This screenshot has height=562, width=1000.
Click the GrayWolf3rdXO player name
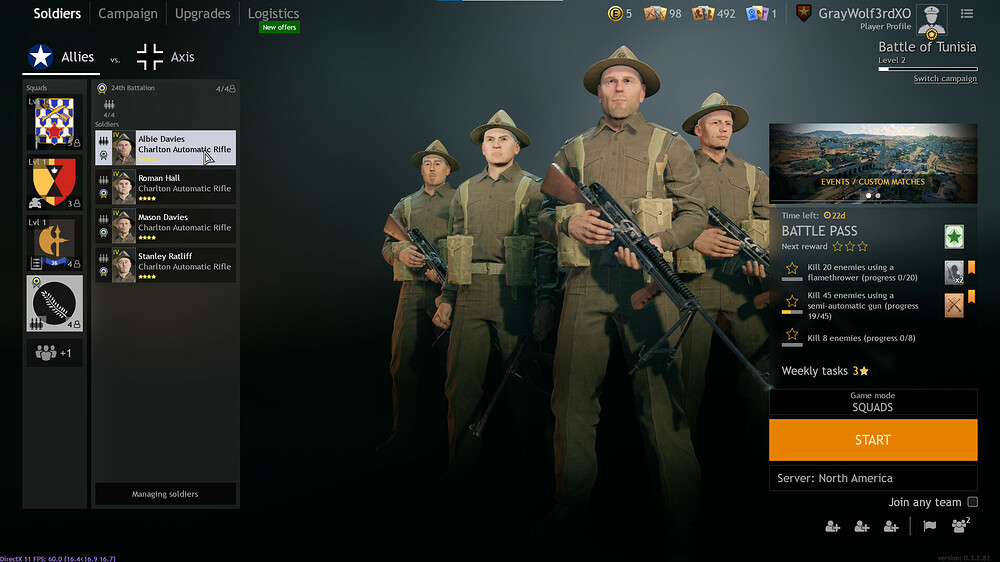(864, 13)
